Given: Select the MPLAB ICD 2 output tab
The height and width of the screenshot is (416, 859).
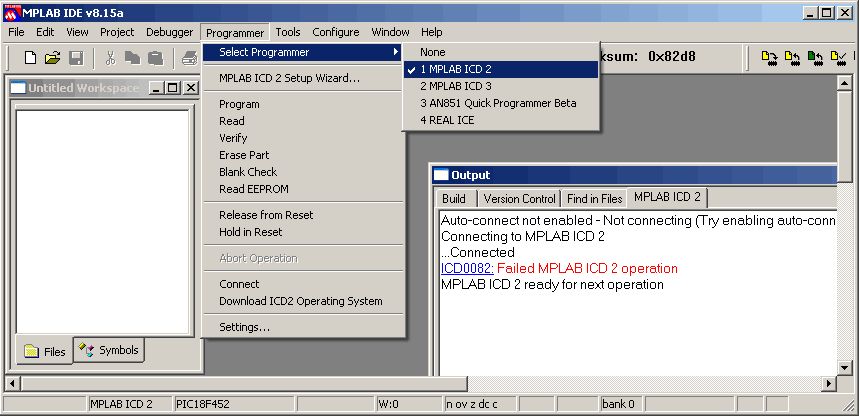Looking at the screenshot, I should 667,197.
